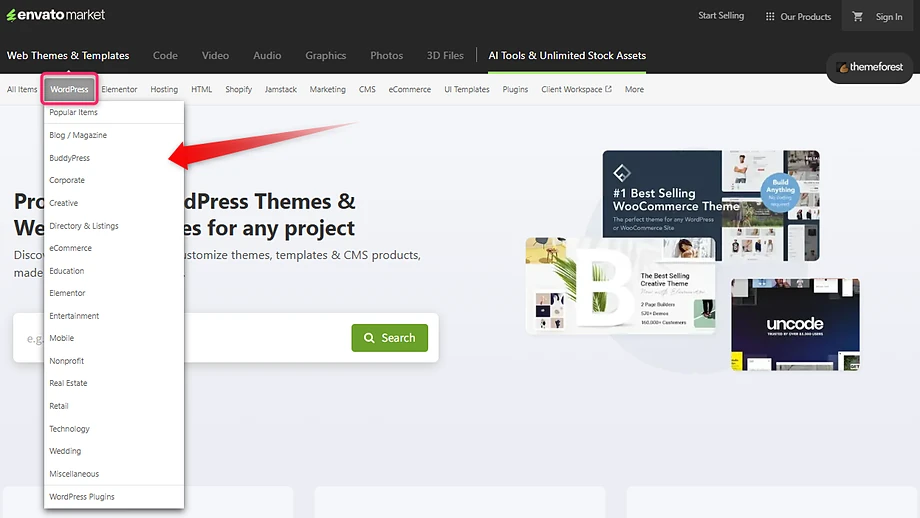Switch to the Video category
Viewport: 920px width, 518px height.
[215, 55]
